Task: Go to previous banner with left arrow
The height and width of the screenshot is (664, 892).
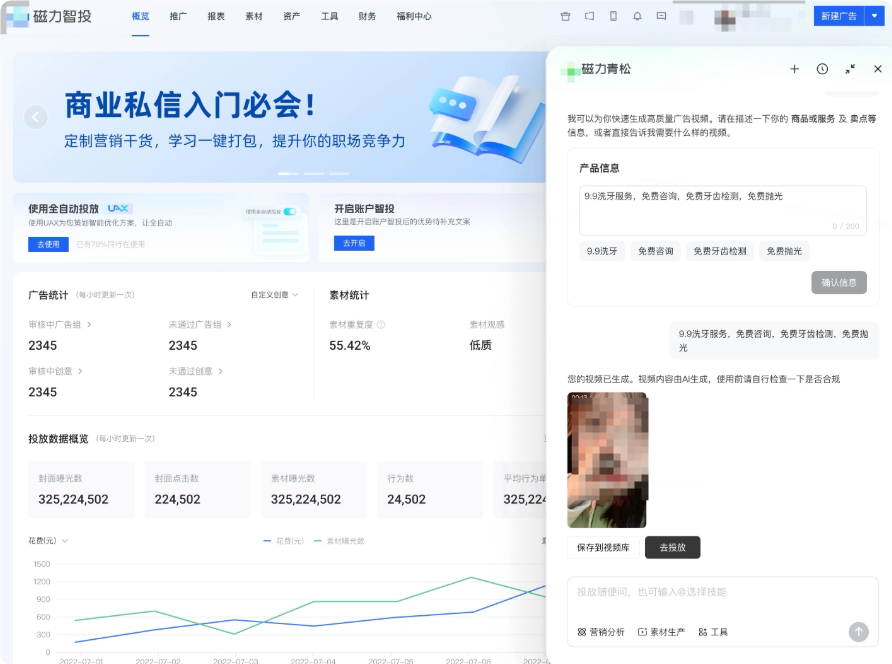Action: 36,117
